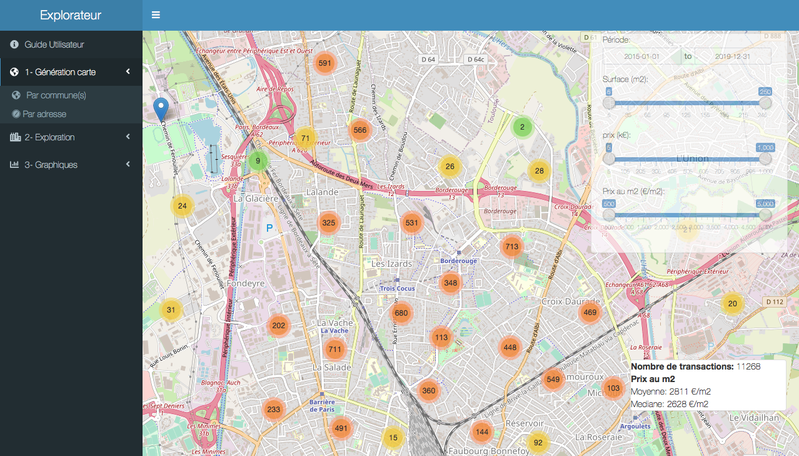Click the prix (k€) slider maximum handle
This screenshot has height=456, width=799.
tap(765, 159)
